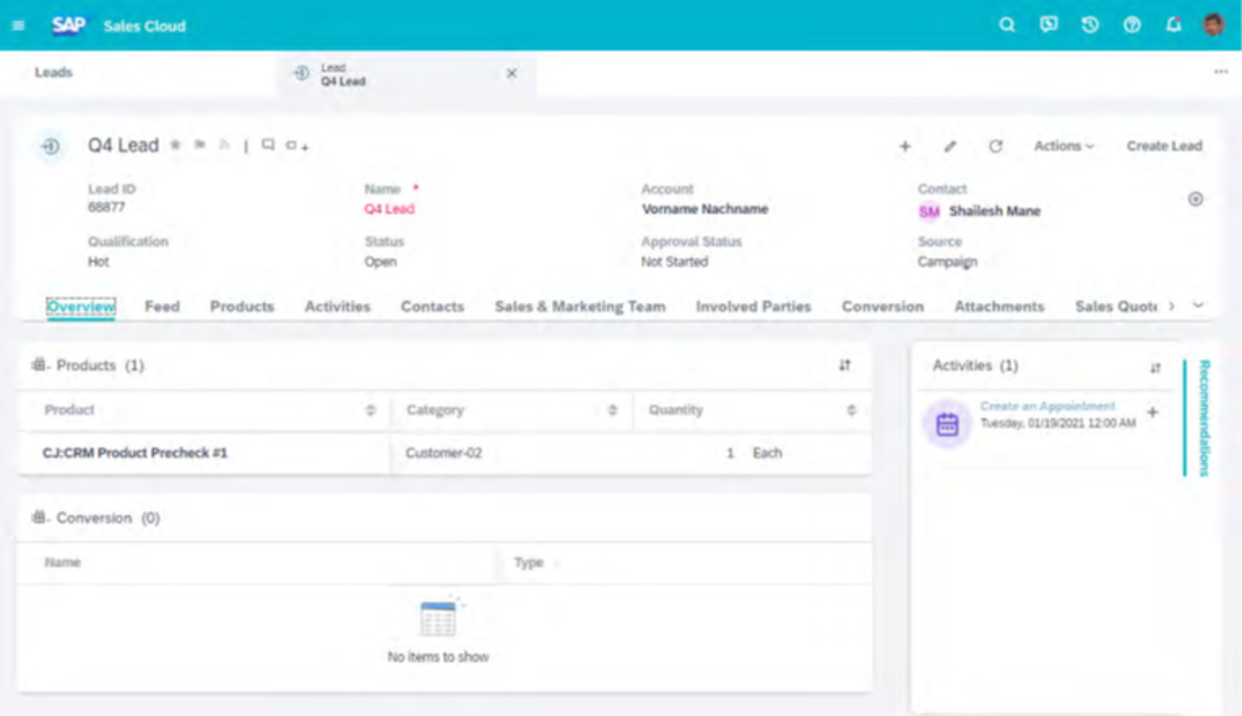Image resolution: width=1242 pixels, height=716 pixels.
Task: Open the Involved Parties tab
Action: [753, 307]
